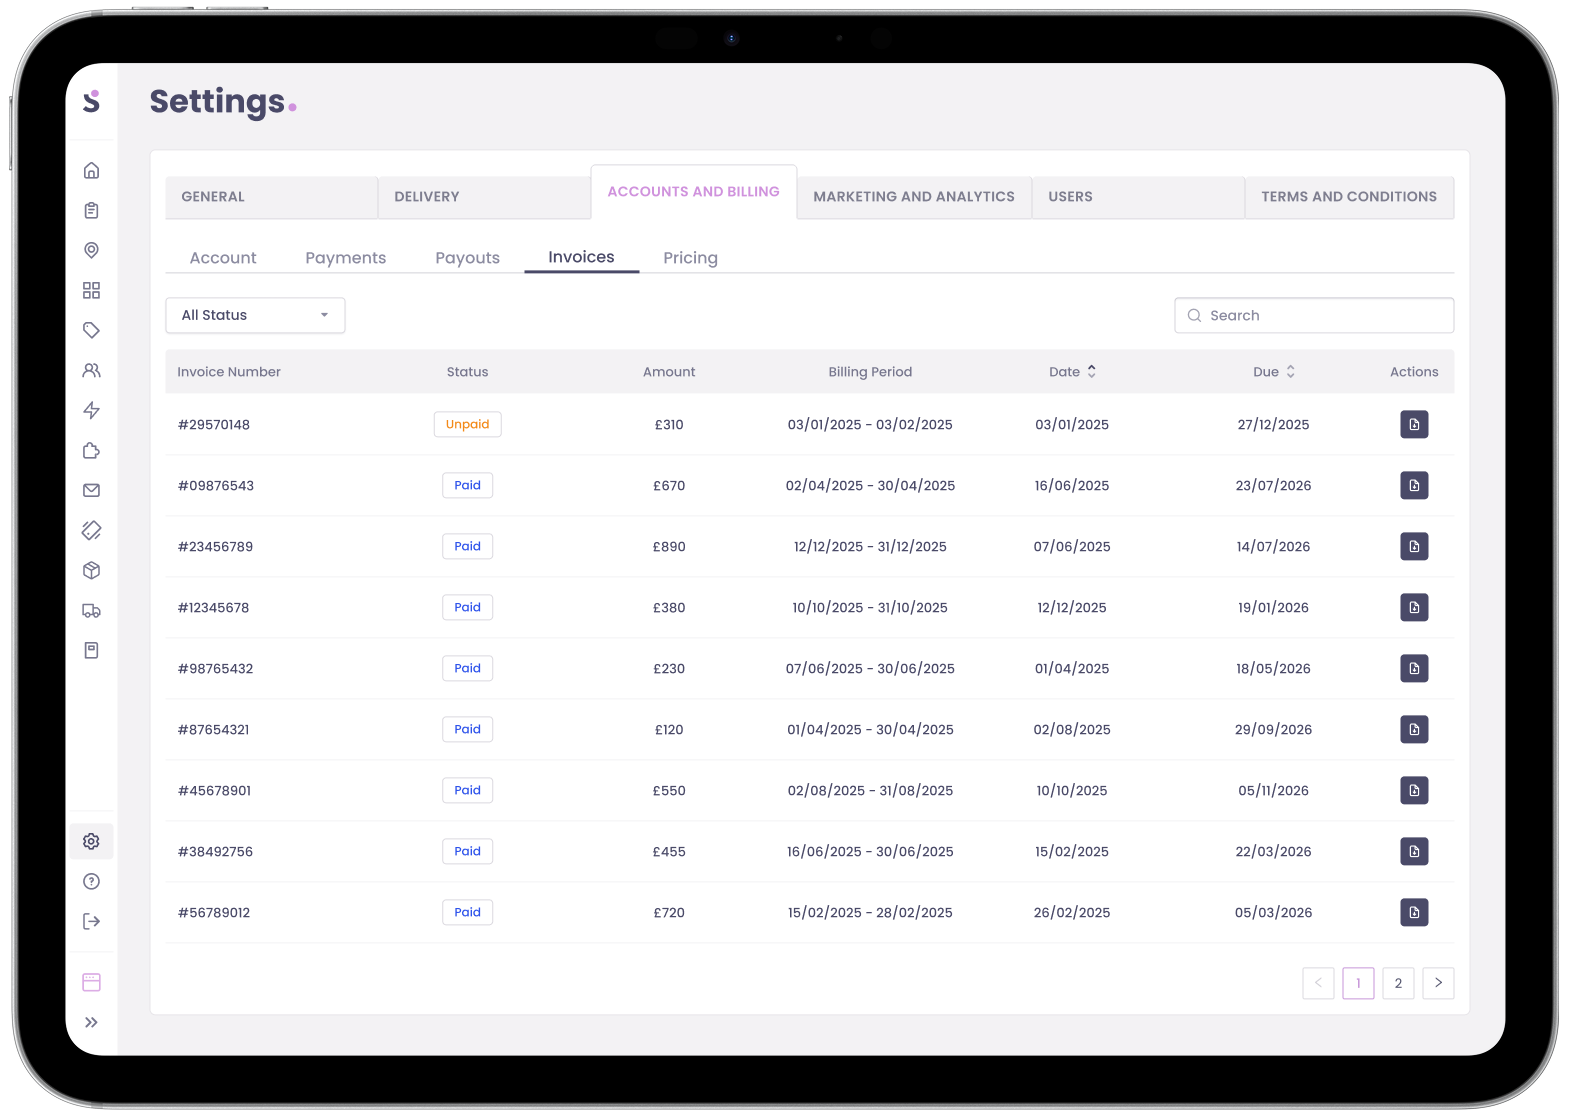The image size is (1571, 1119).
Task: Go to page 1 of invoices
Action: (x=1358, y=983)
